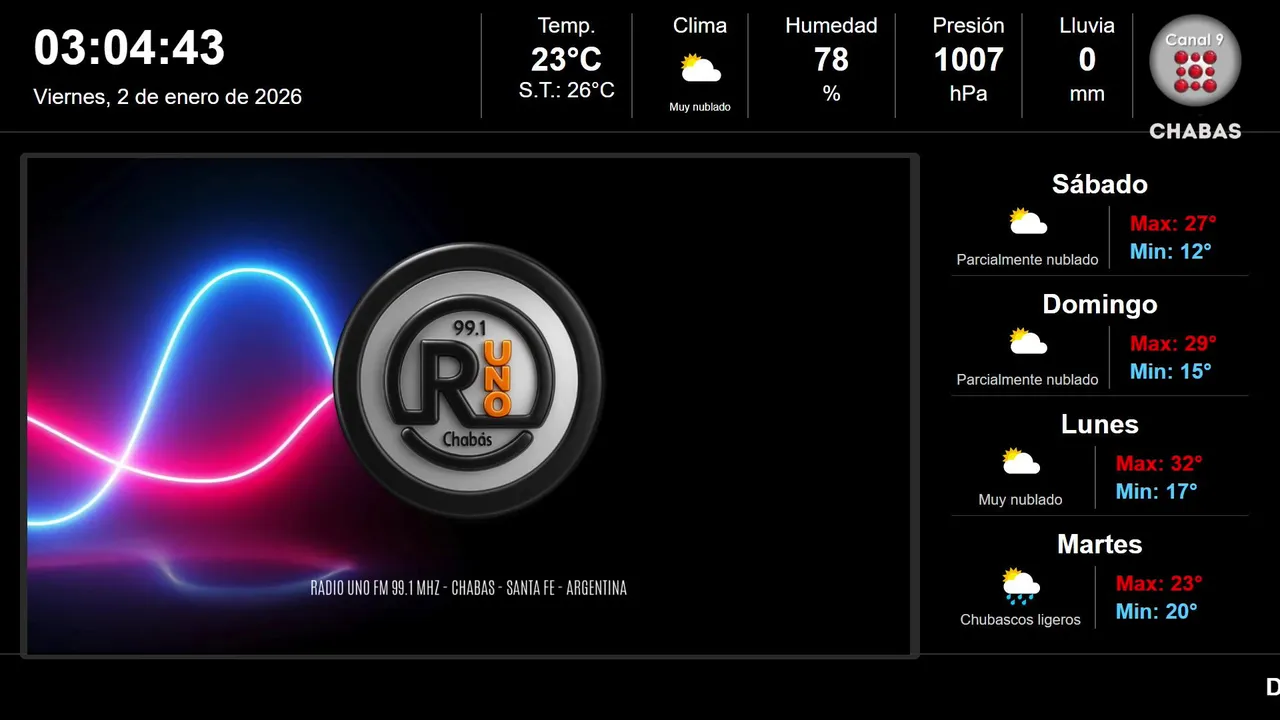Click Martes' Min: 20° value
The width and height of the screenshot is (1280, 720).
1156,611
